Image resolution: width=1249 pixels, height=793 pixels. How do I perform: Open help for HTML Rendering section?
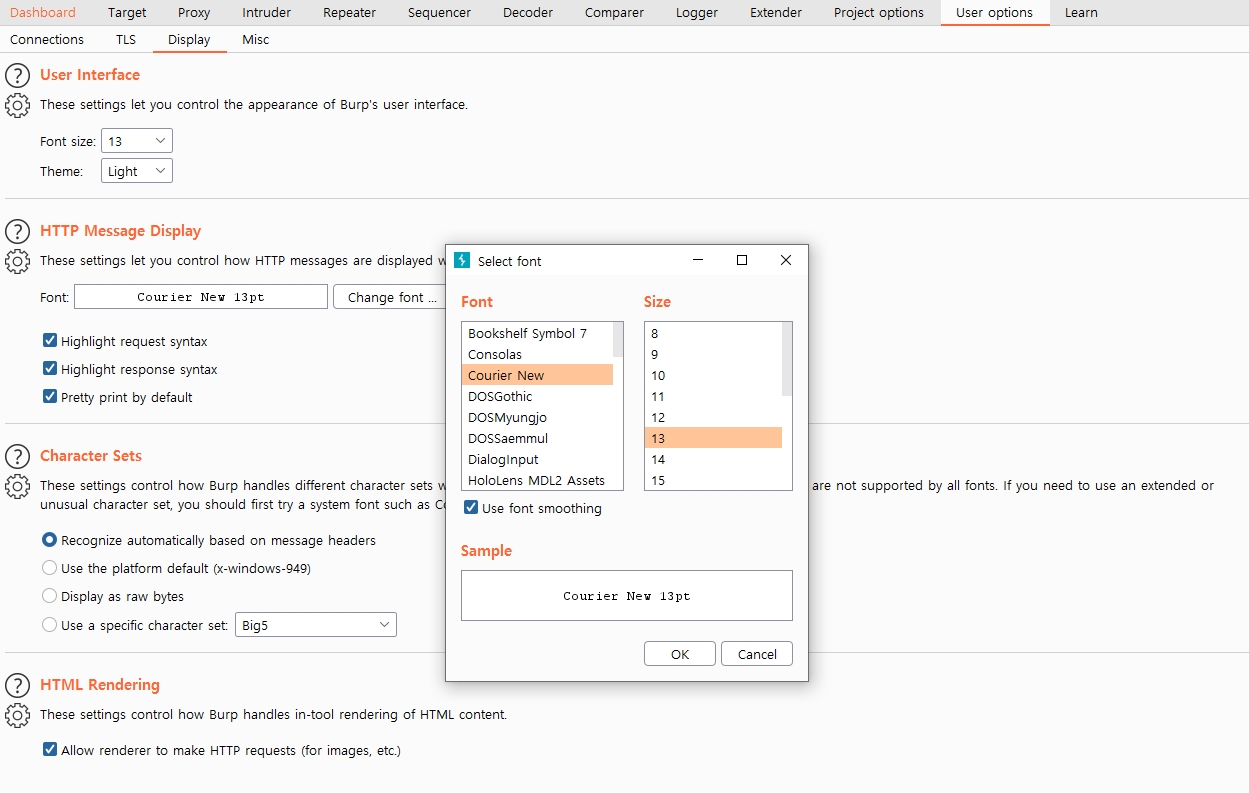(x=17, y=685)
